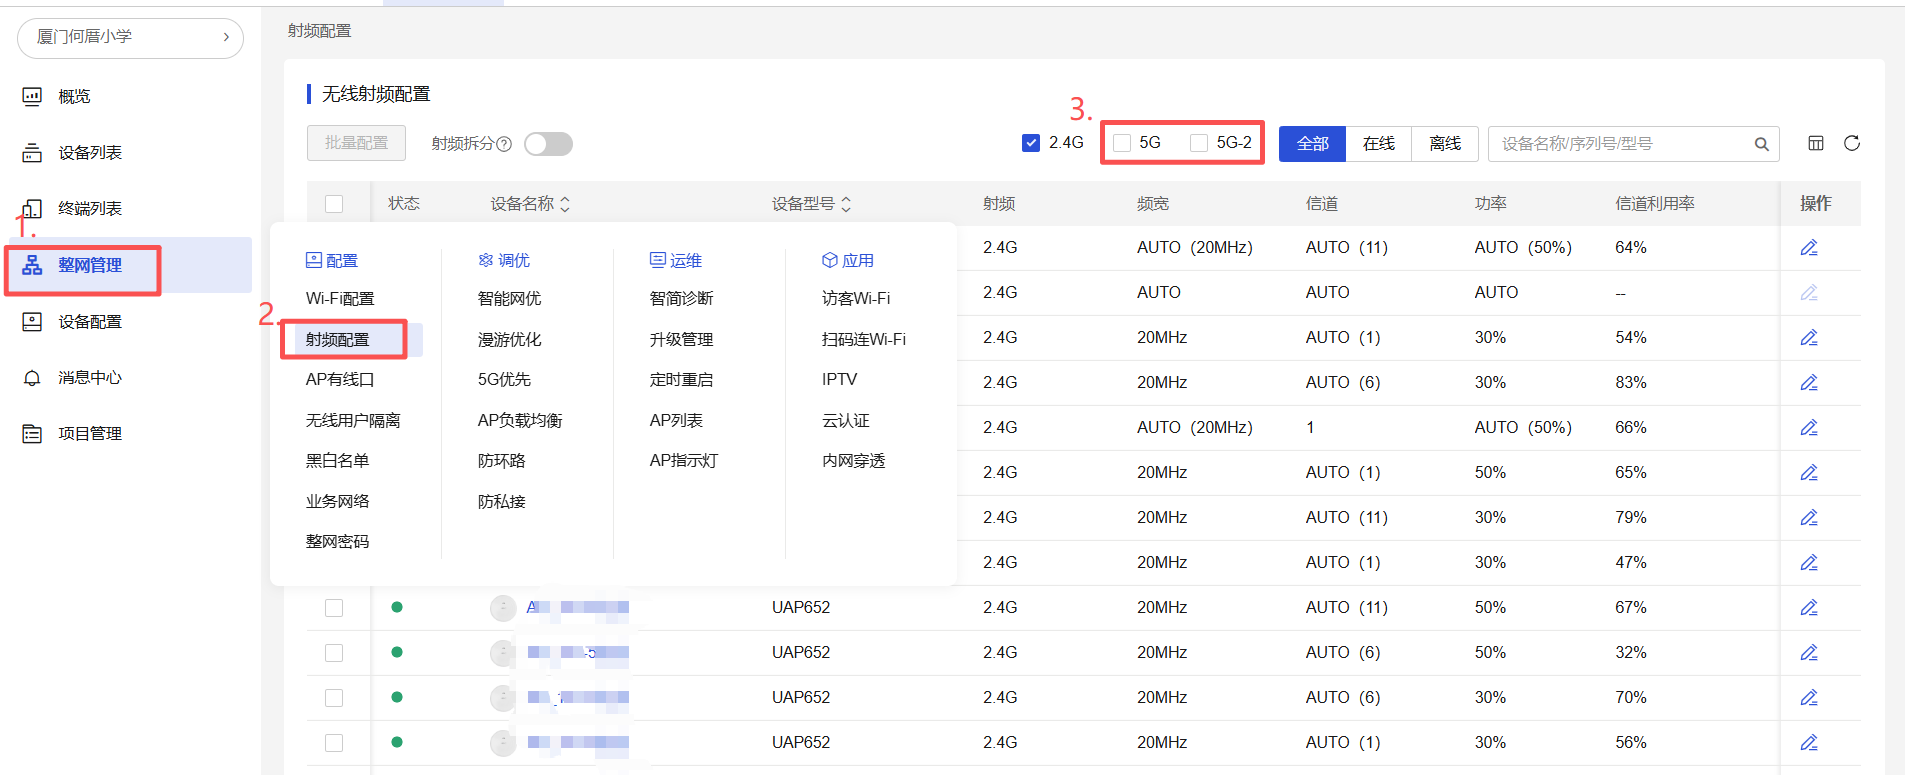Check the 5G band checkbox
This screenshot has height=775, width=1905.
(1122, 143)
